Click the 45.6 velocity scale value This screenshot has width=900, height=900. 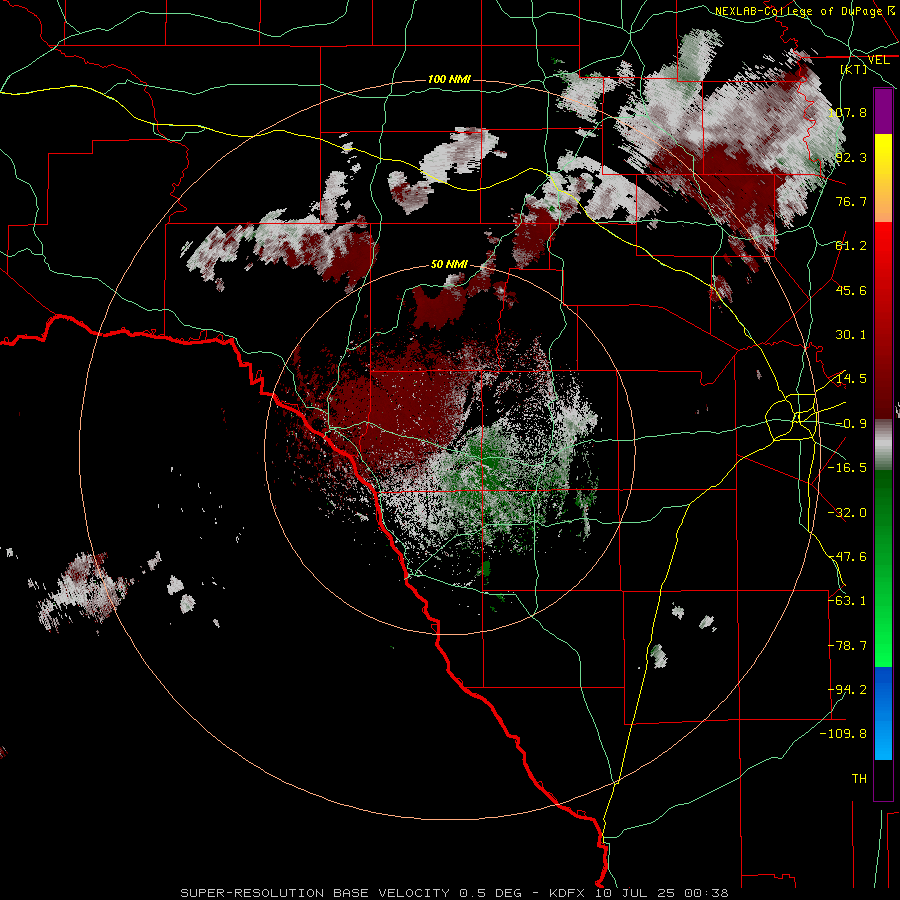(851, 290)
